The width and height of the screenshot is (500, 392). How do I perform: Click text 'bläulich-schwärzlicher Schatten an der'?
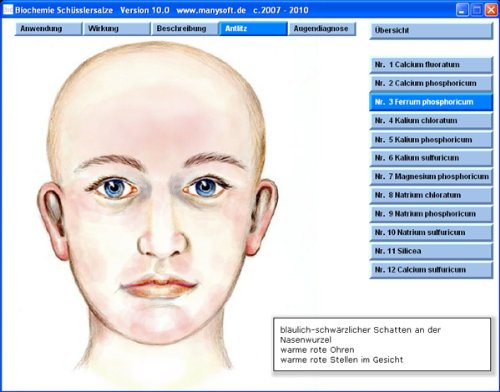[360, 330]
